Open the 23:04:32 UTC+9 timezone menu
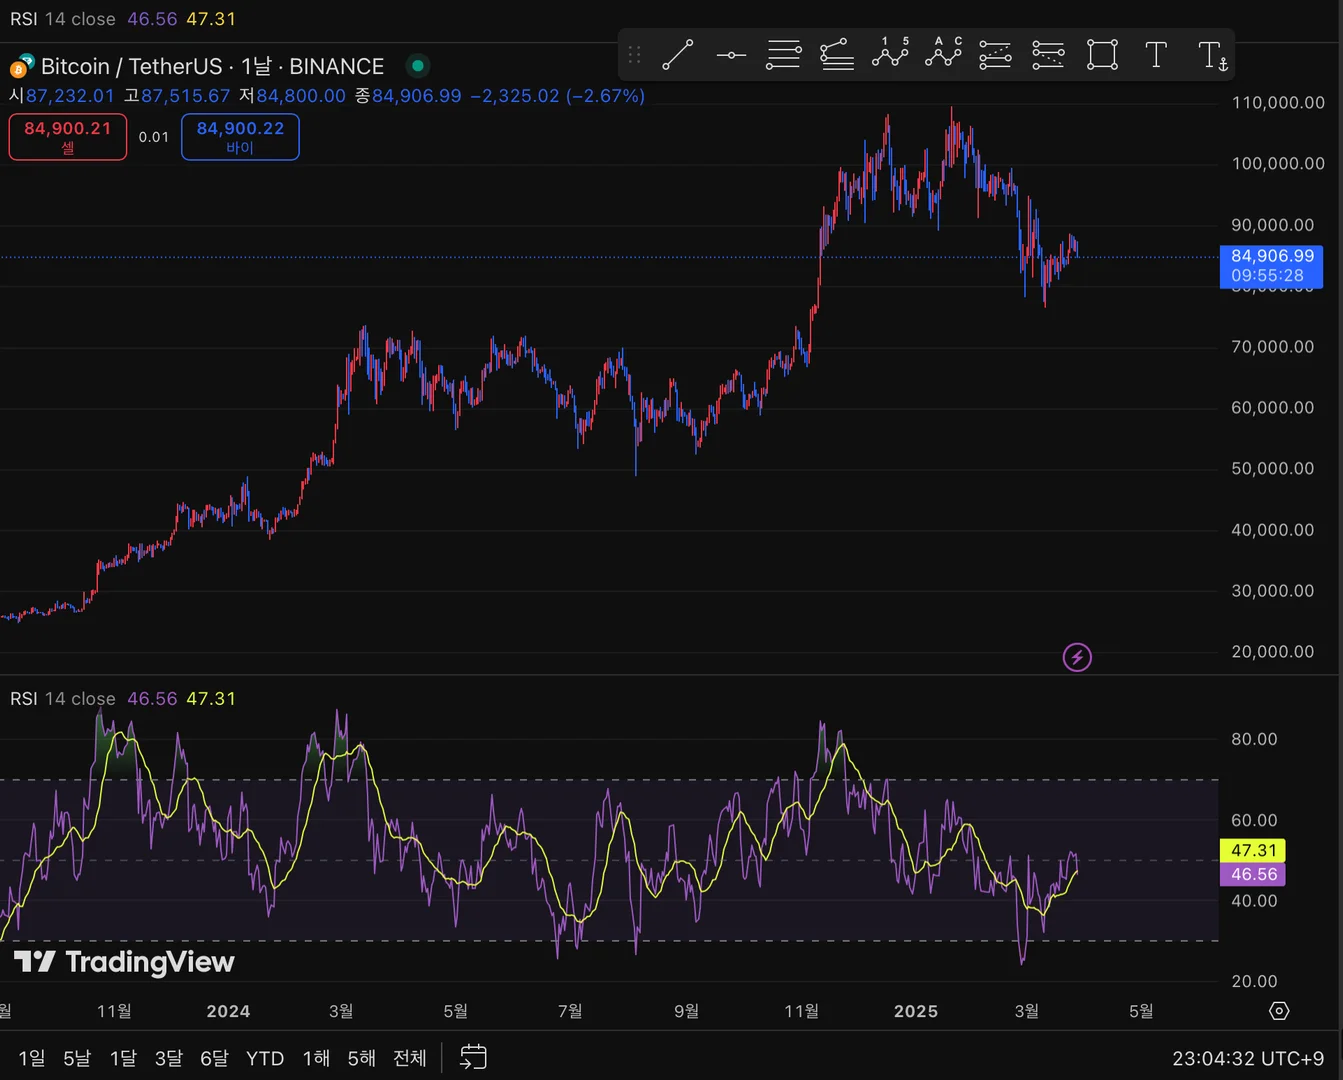1343x1080 pixels. (1248, 1058)
